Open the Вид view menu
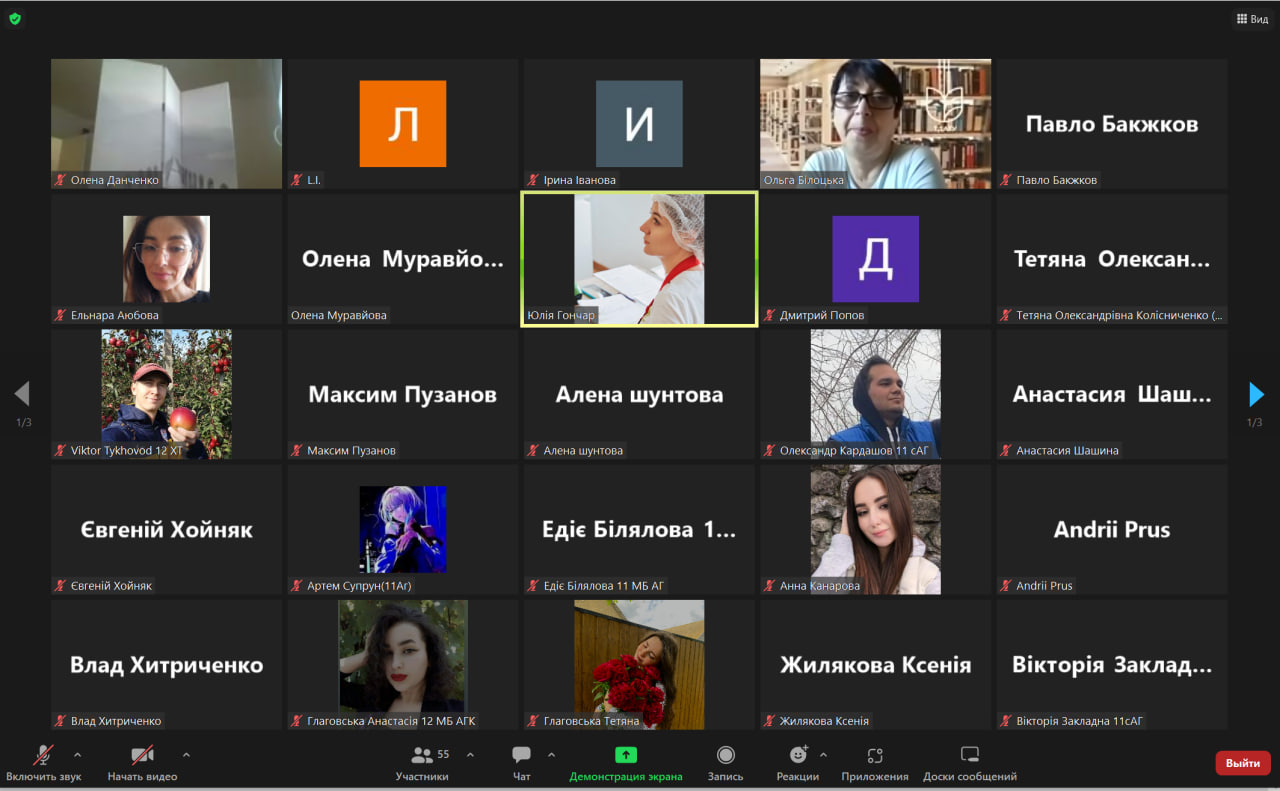 pos(1252,18)
